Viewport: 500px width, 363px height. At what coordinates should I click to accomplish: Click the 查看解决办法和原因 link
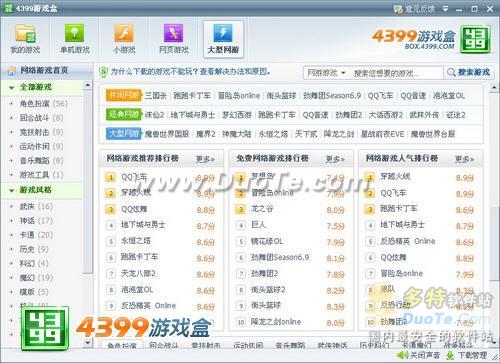pos(234,72)
